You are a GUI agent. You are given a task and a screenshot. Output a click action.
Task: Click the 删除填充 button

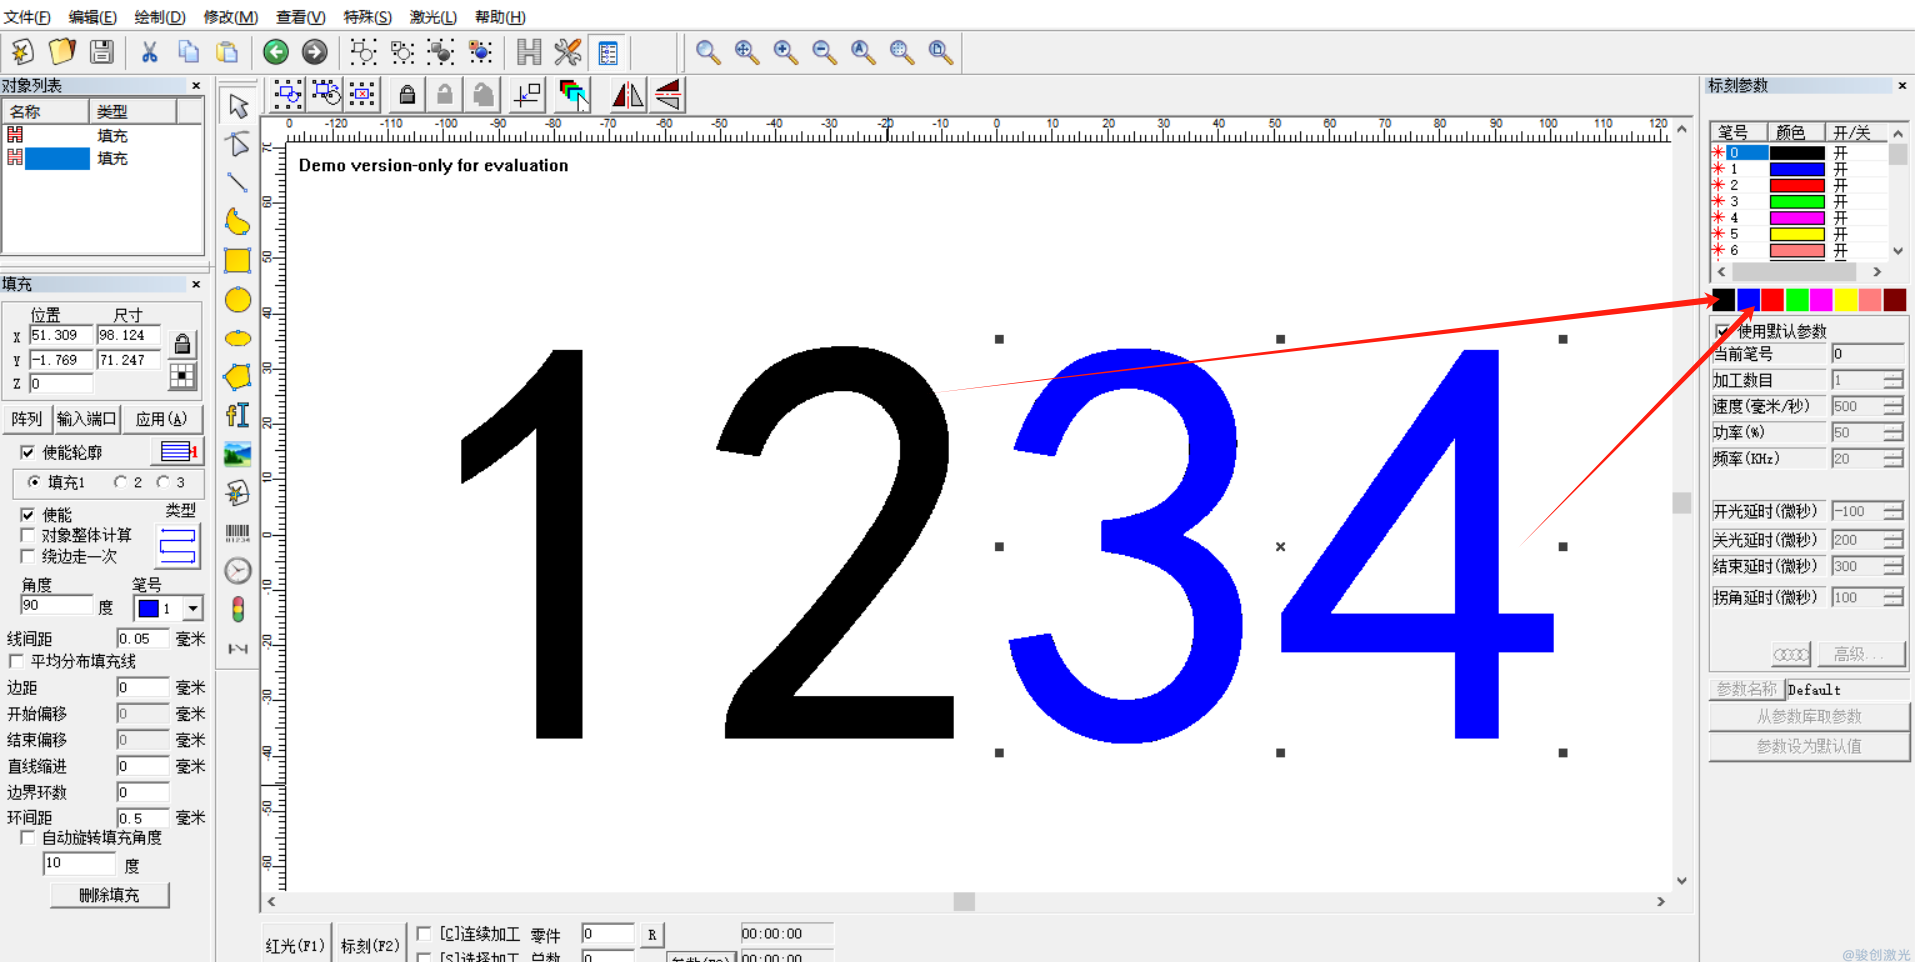point(110,895)
